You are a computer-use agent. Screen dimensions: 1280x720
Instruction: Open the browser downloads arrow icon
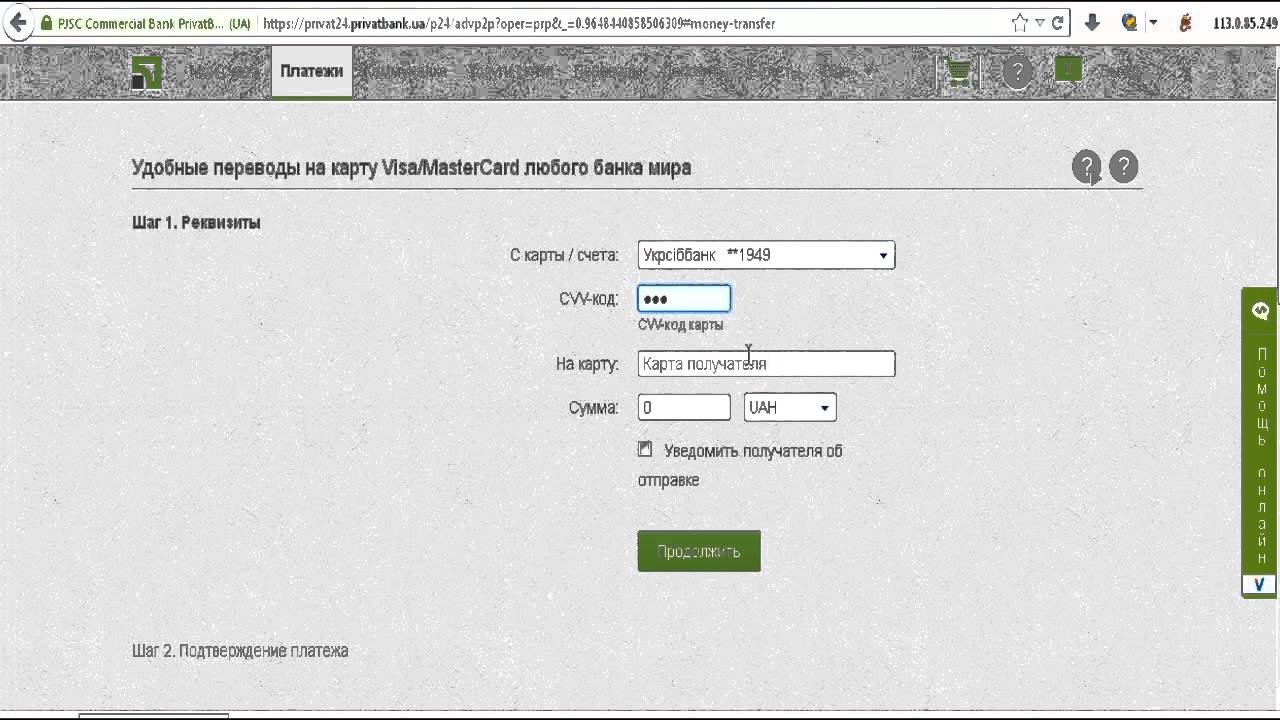pyautogui.click(x=1092, y=22)
